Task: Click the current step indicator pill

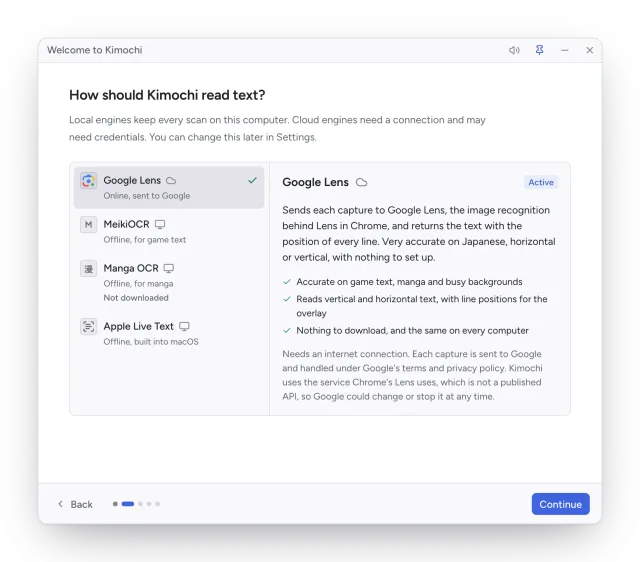Action: [x=128, y=504]
